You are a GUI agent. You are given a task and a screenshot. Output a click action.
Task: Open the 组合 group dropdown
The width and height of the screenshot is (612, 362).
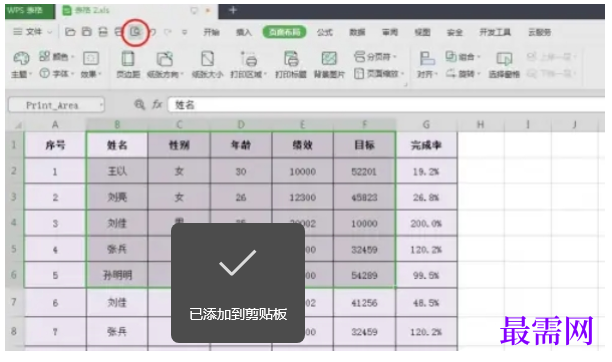(463, 57)
